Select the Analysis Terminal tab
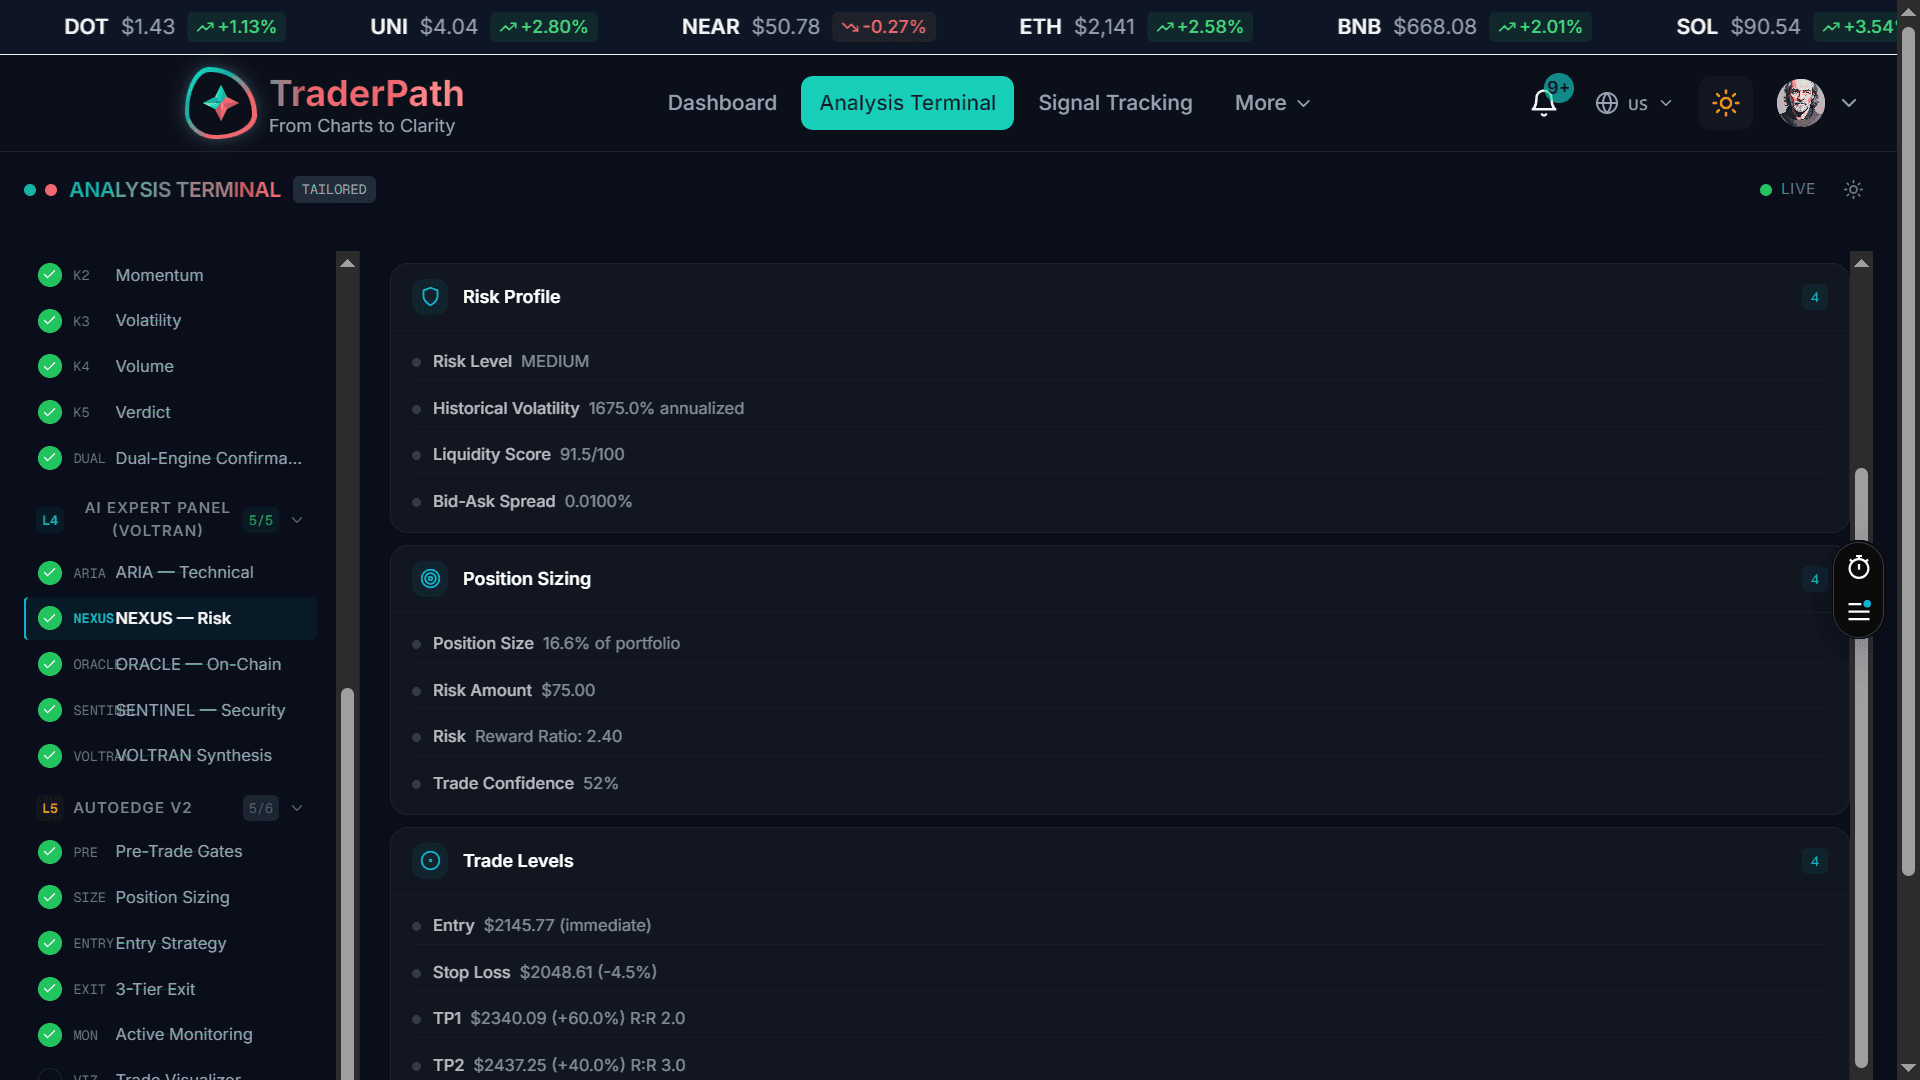 click(907, 103)
